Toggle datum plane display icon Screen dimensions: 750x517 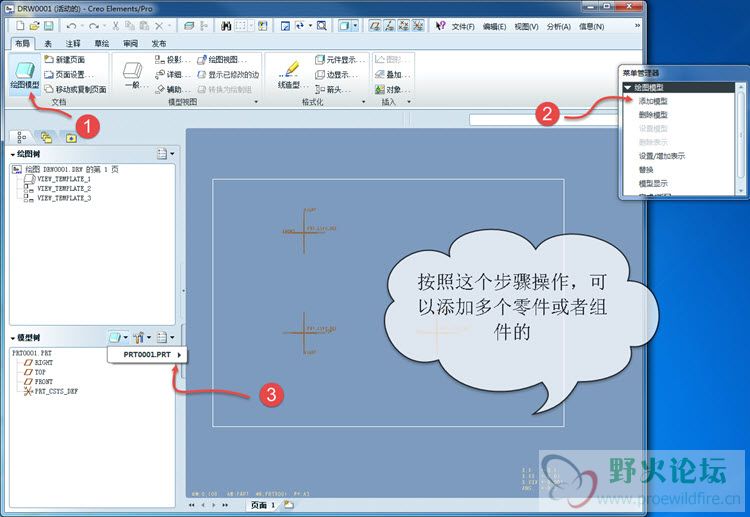[x=375, y=26]
